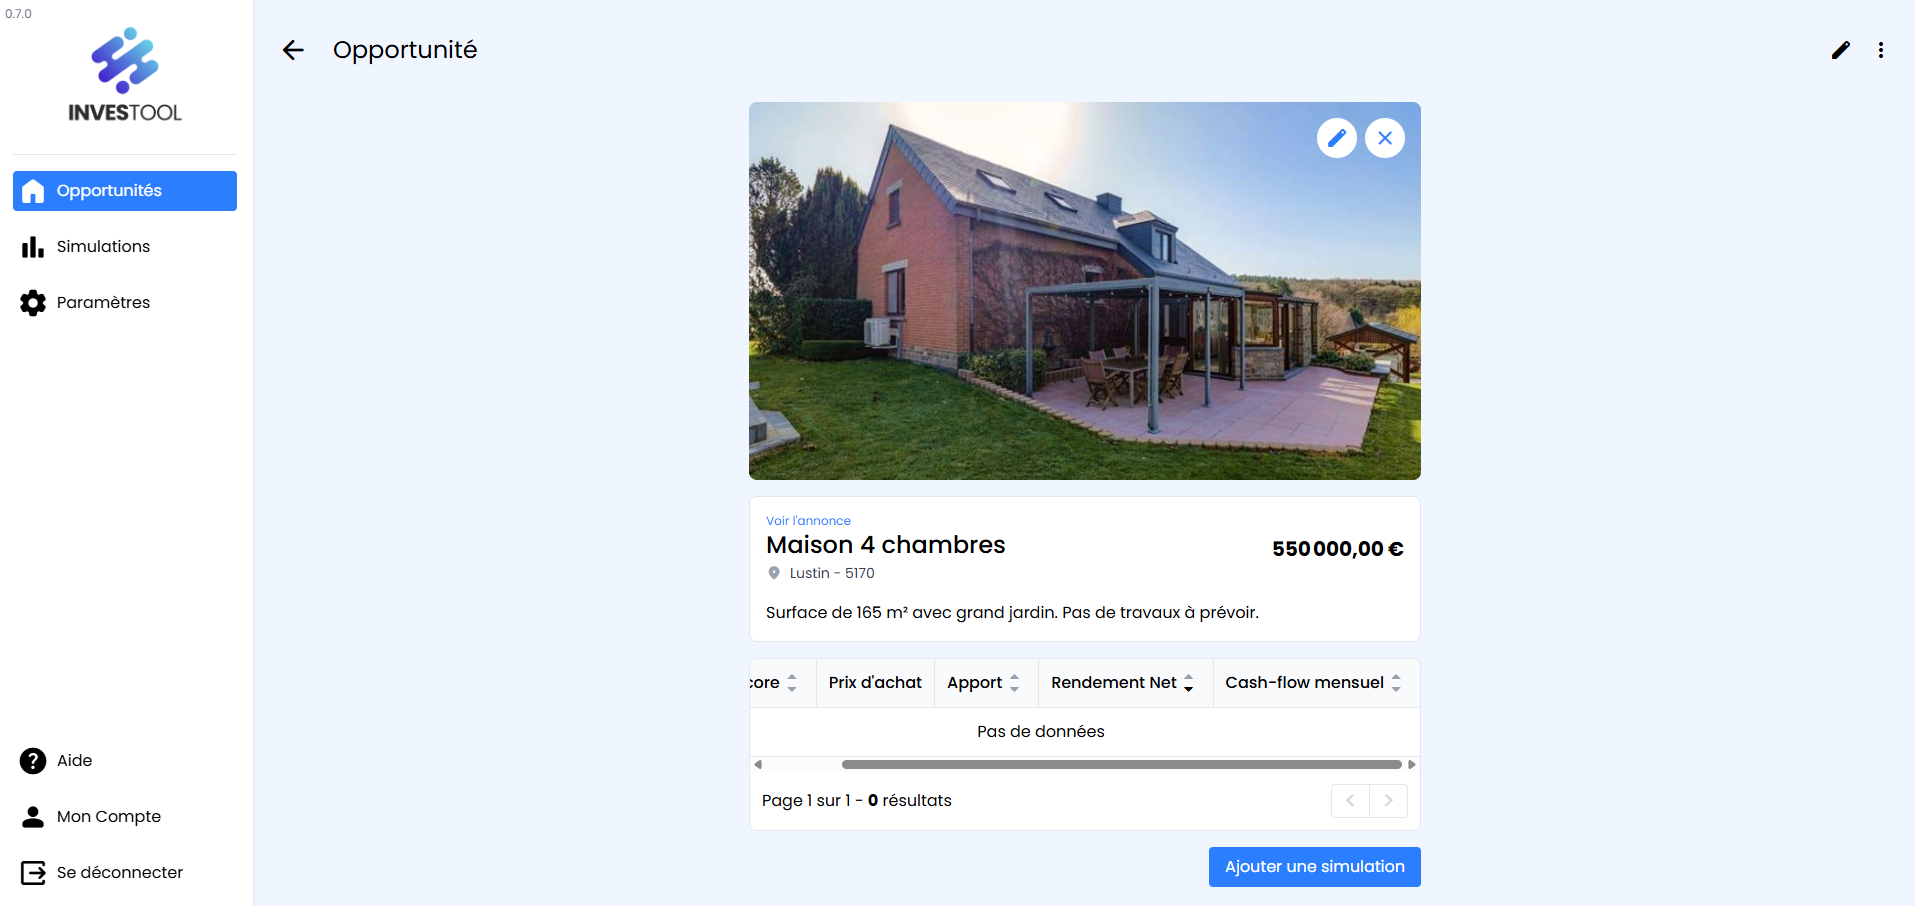Remove the house photo with X icon
Image resolution: width=1915 pixels, height=906 pixels.
[x=1385, y=138]
